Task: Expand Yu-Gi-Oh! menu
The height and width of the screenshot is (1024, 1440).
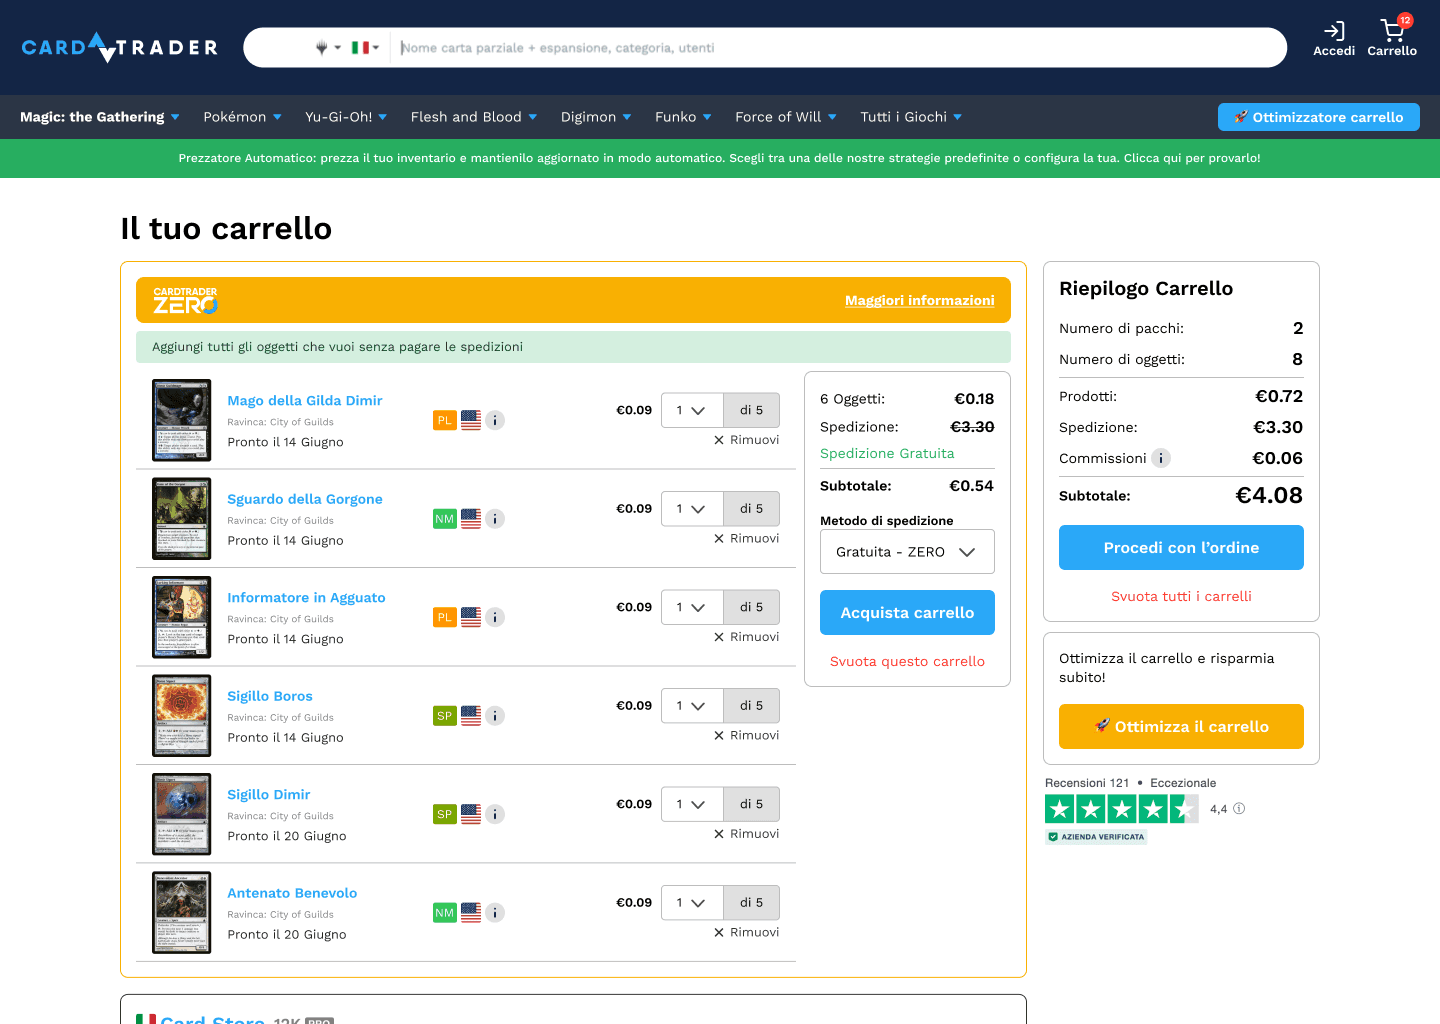Action: [346, 117]
